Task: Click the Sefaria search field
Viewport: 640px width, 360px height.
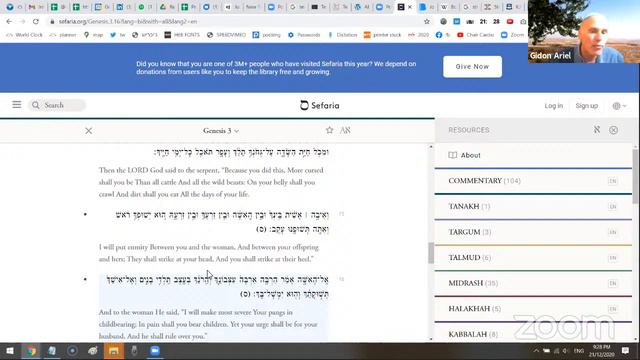Action: pos(57,105)
